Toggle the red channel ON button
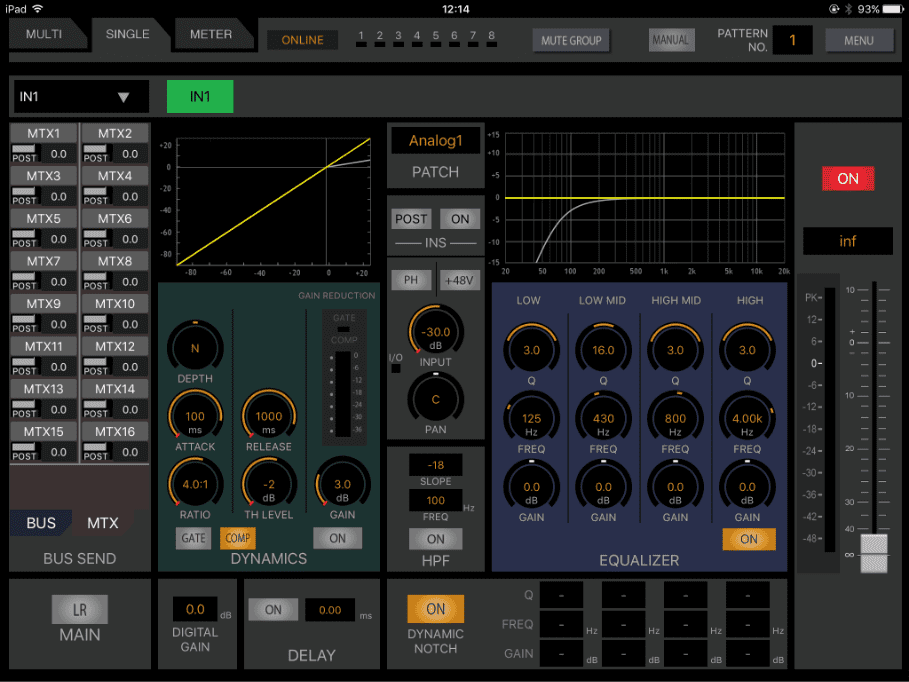 (848, 179)
